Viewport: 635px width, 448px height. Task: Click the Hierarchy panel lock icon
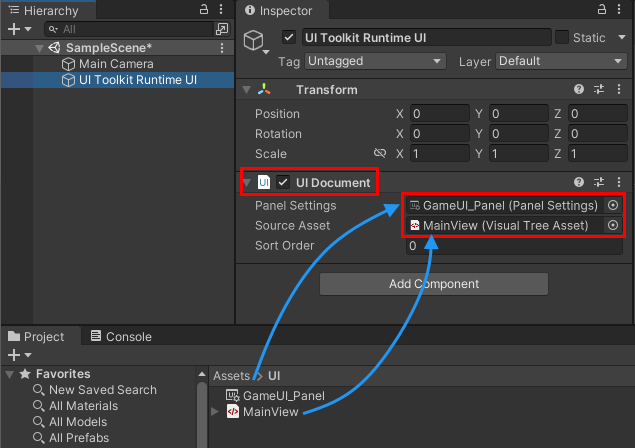(204, 10)
